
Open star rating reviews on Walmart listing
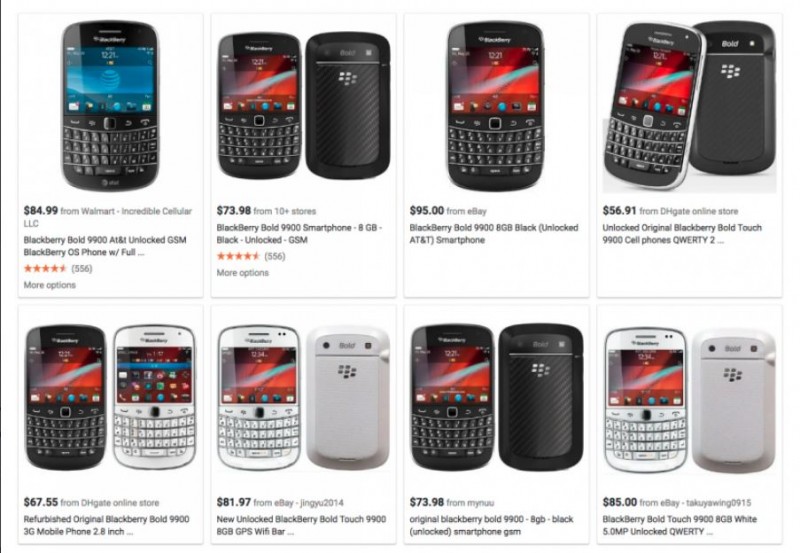[58, 268]
